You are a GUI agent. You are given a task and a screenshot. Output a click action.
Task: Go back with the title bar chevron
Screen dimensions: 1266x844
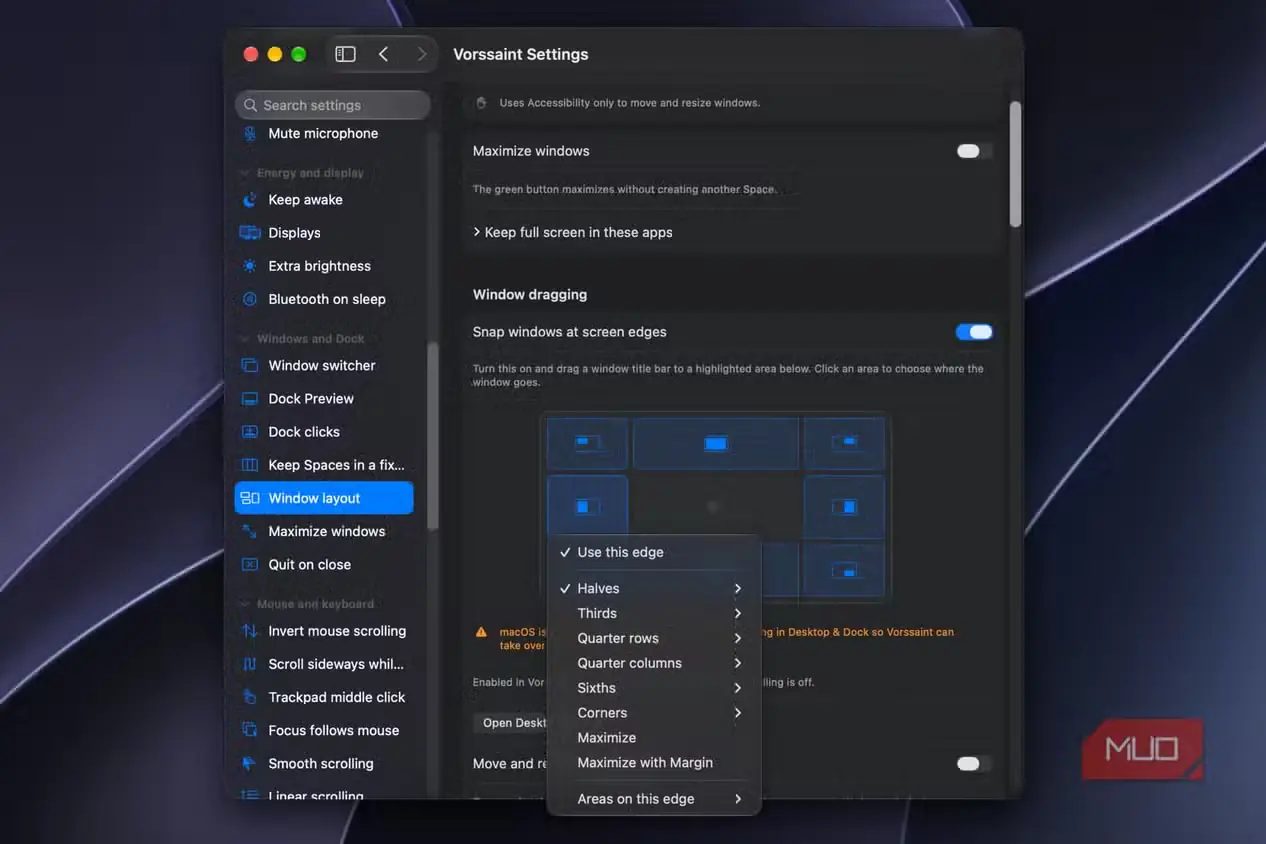click(384, 54)
